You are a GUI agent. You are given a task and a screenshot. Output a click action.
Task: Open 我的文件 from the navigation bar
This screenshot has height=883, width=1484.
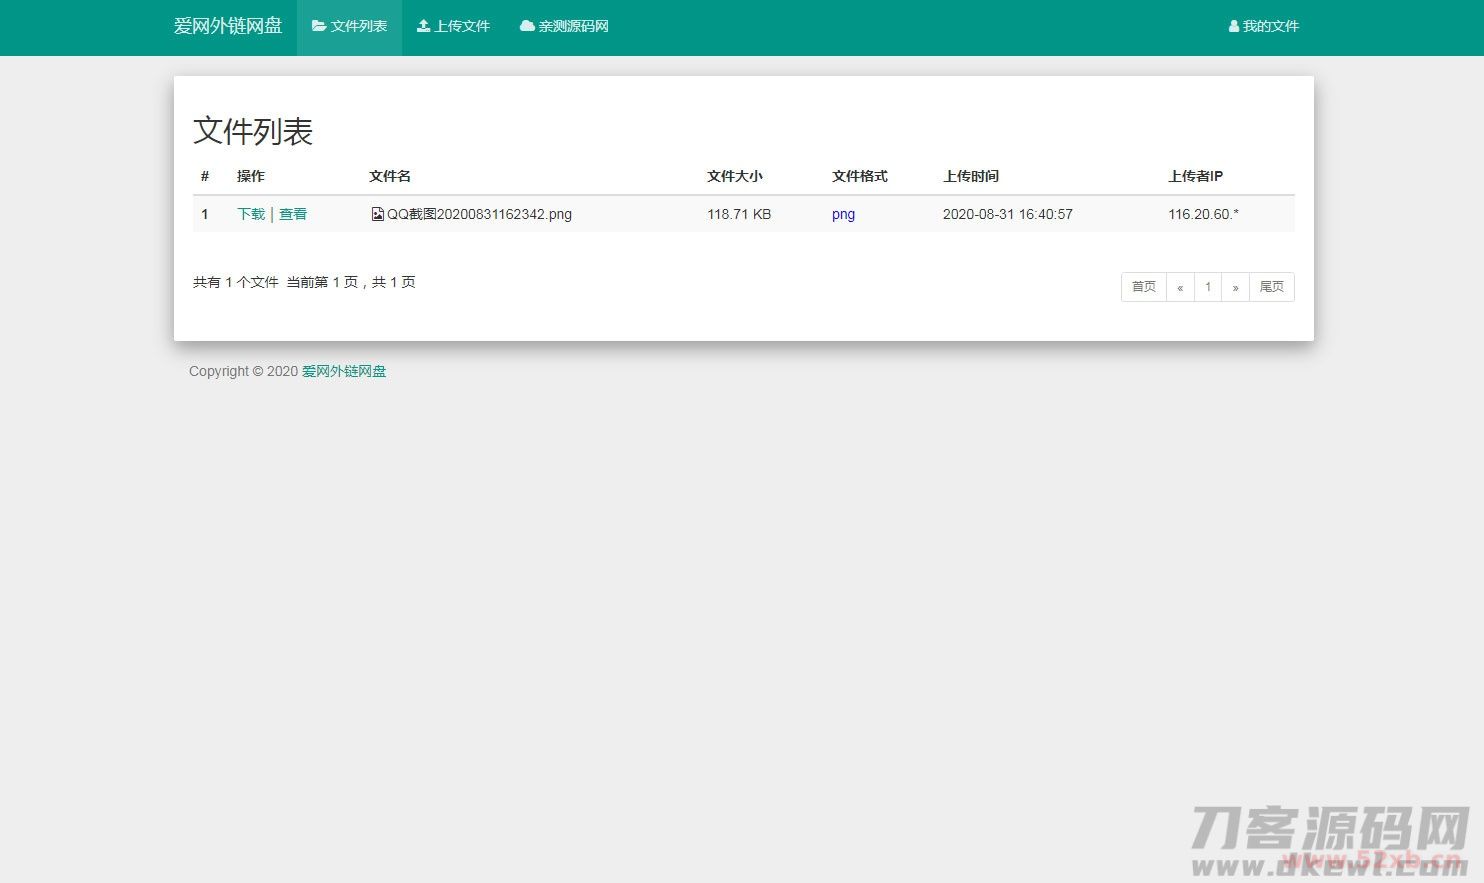click(1269, 26)
